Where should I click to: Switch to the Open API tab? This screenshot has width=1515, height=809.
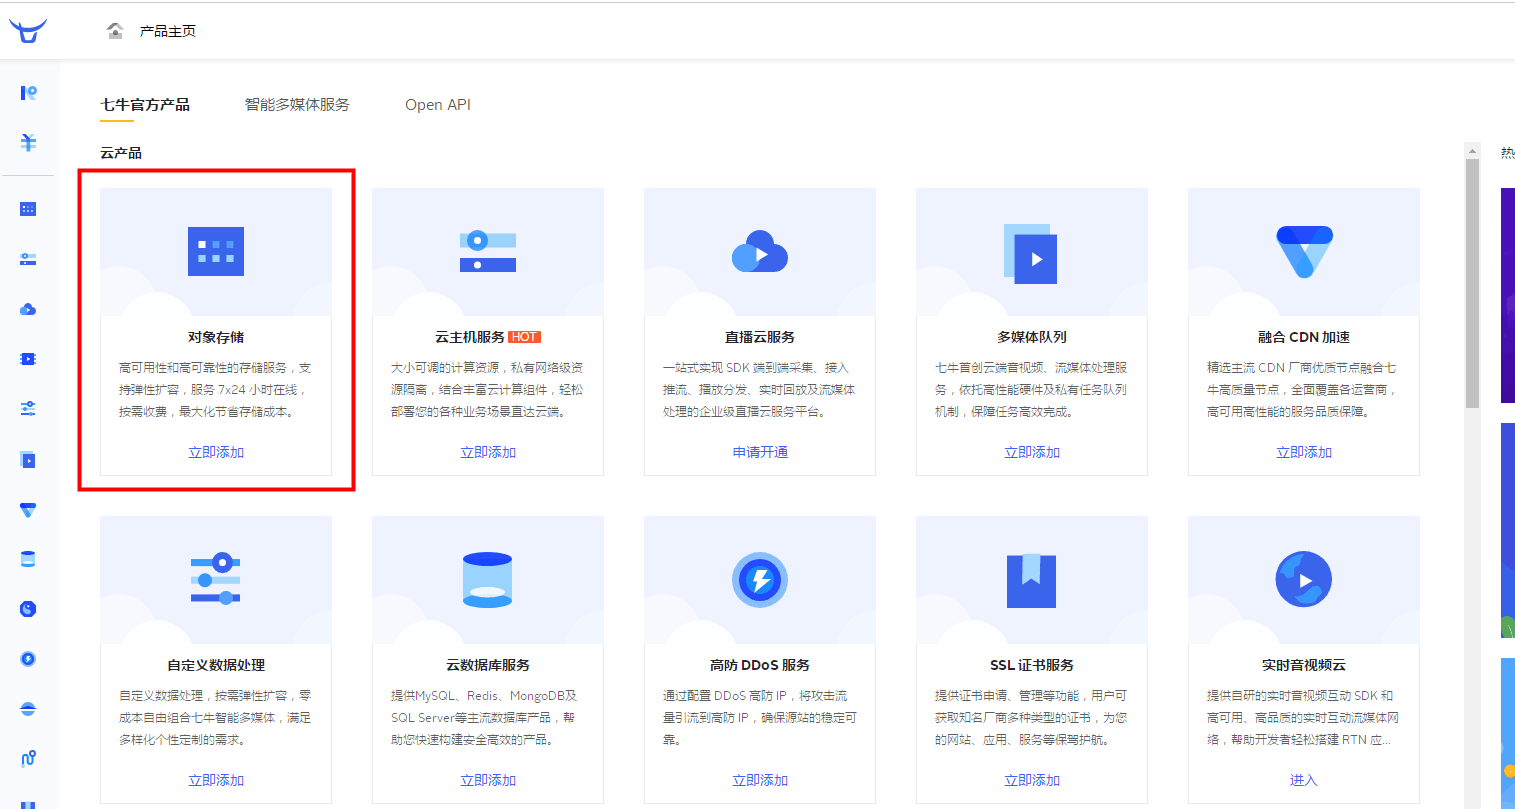click(x=438, y=105)
